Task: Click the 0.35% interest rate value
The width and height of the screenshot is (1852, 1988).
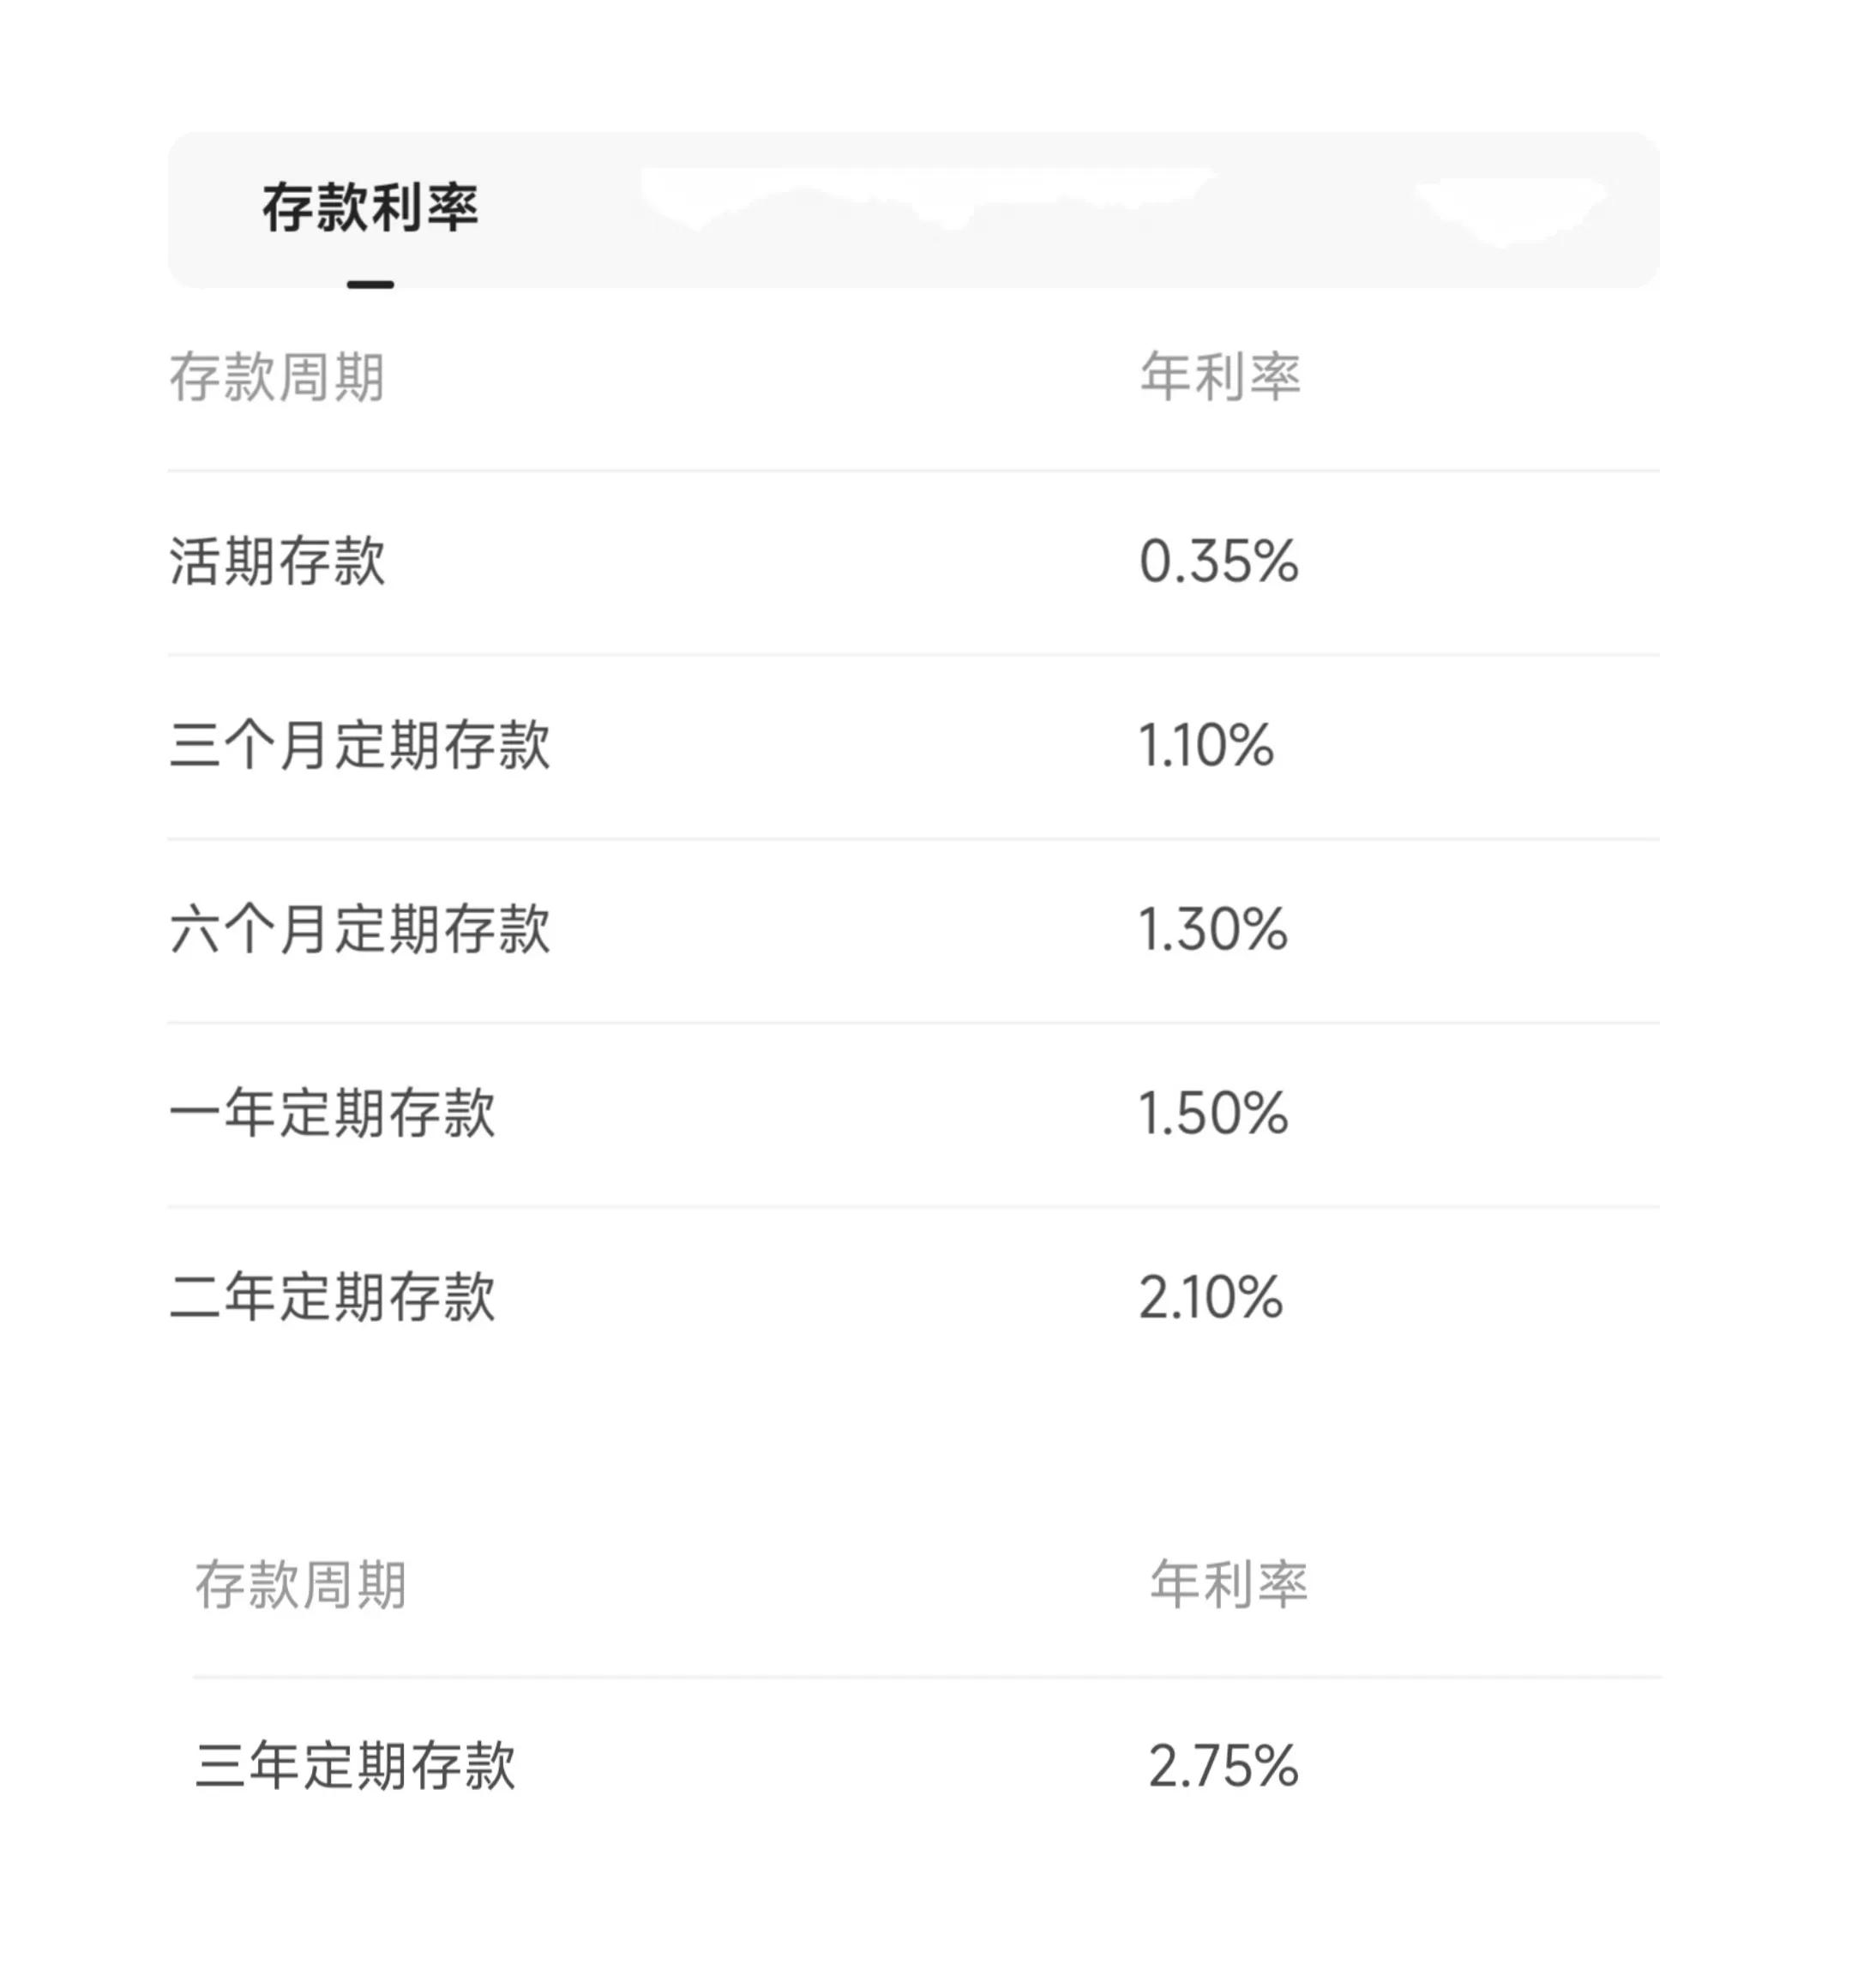Action: [x=1218, y=560]
